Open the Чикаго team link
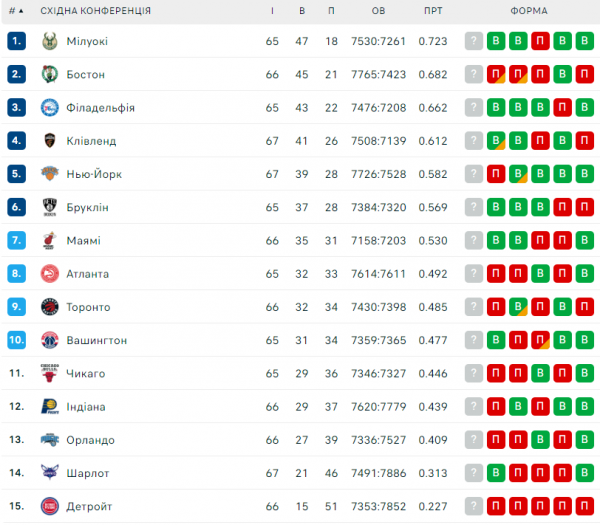The height and width of the screenshot is (525, 600). coord(87,374)
